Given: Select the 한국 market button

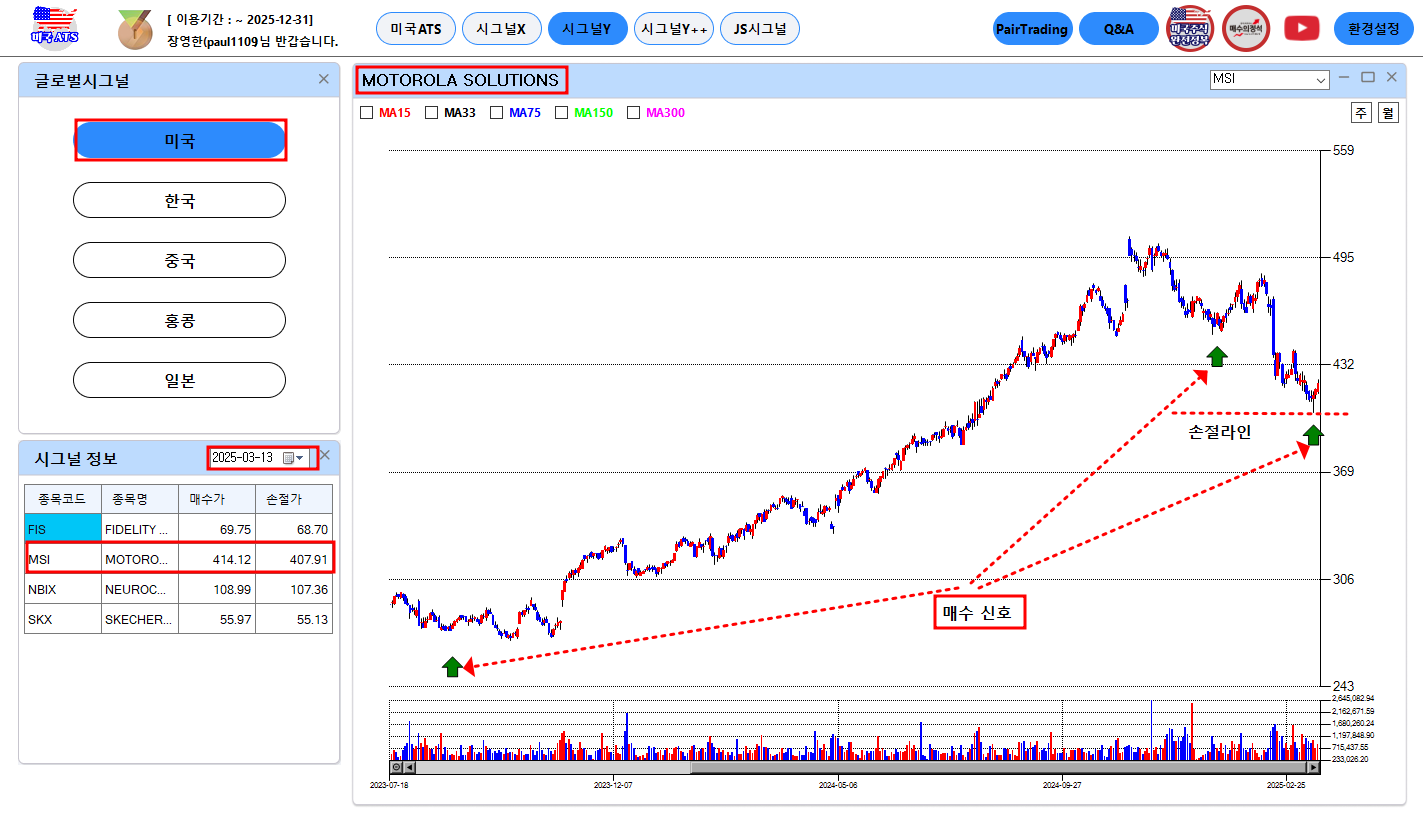Looking at the screenshot, I should pos(180,200).
